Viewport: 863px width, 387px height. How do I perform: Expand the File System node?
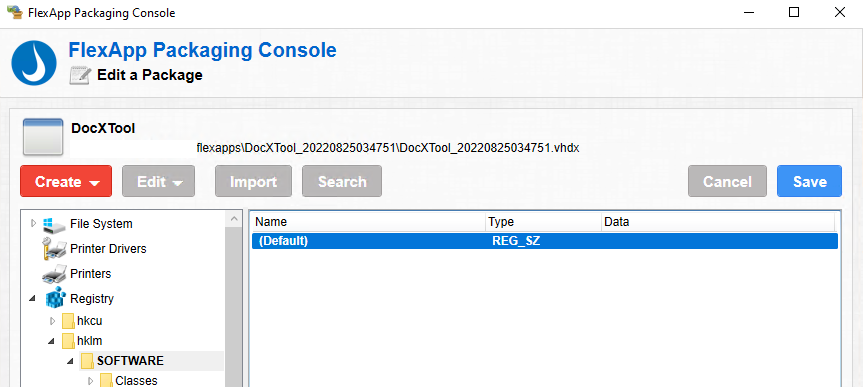[33, 224]
